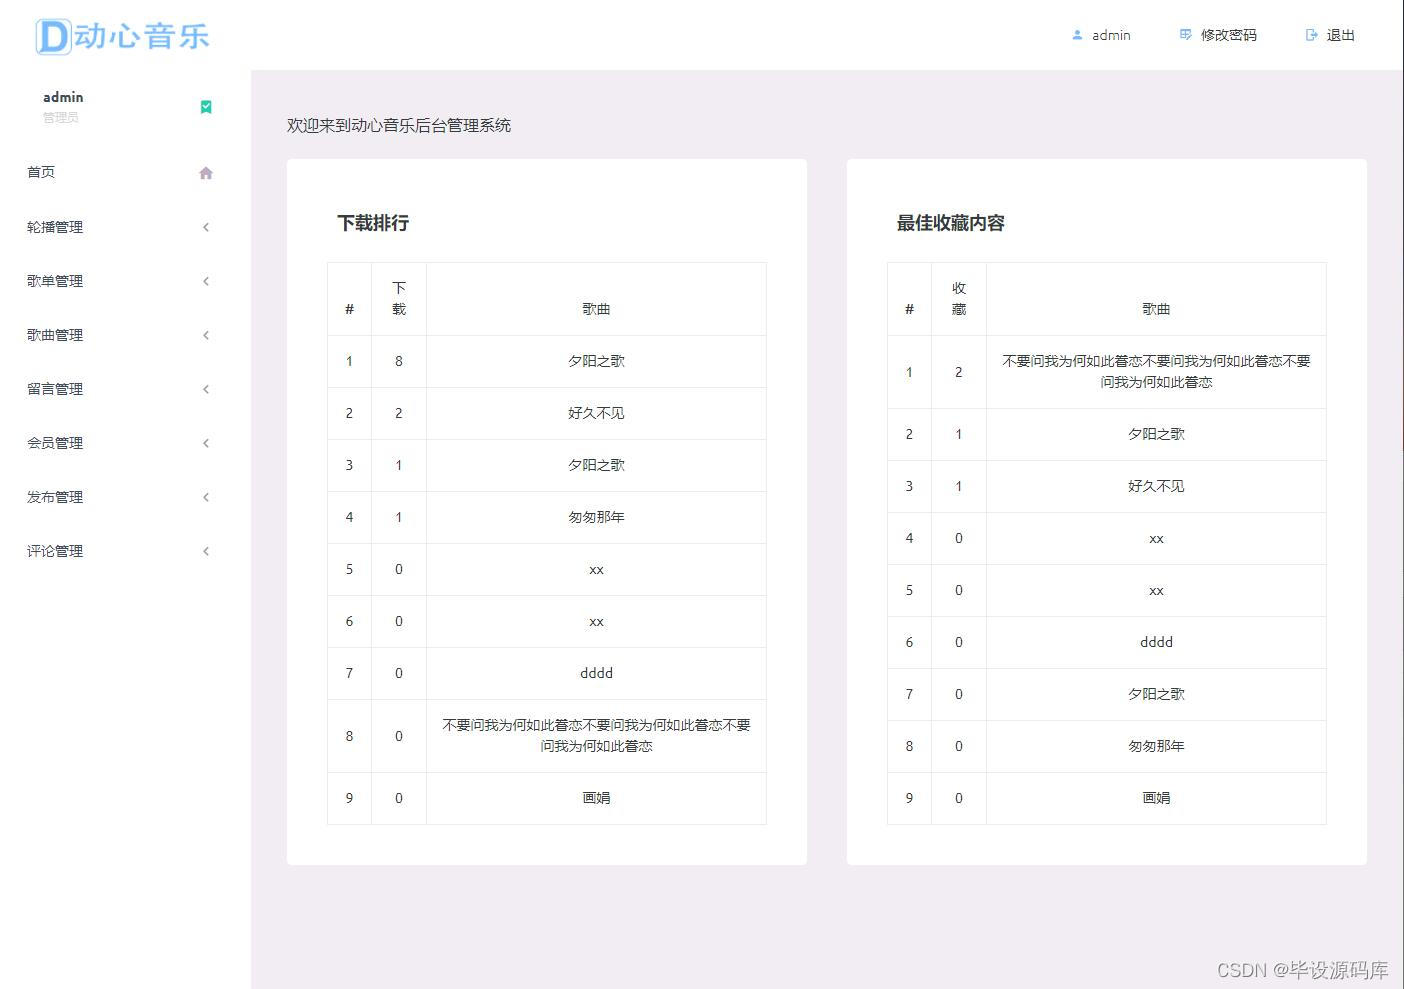Click the 修改密码 link

(1227, 35)
